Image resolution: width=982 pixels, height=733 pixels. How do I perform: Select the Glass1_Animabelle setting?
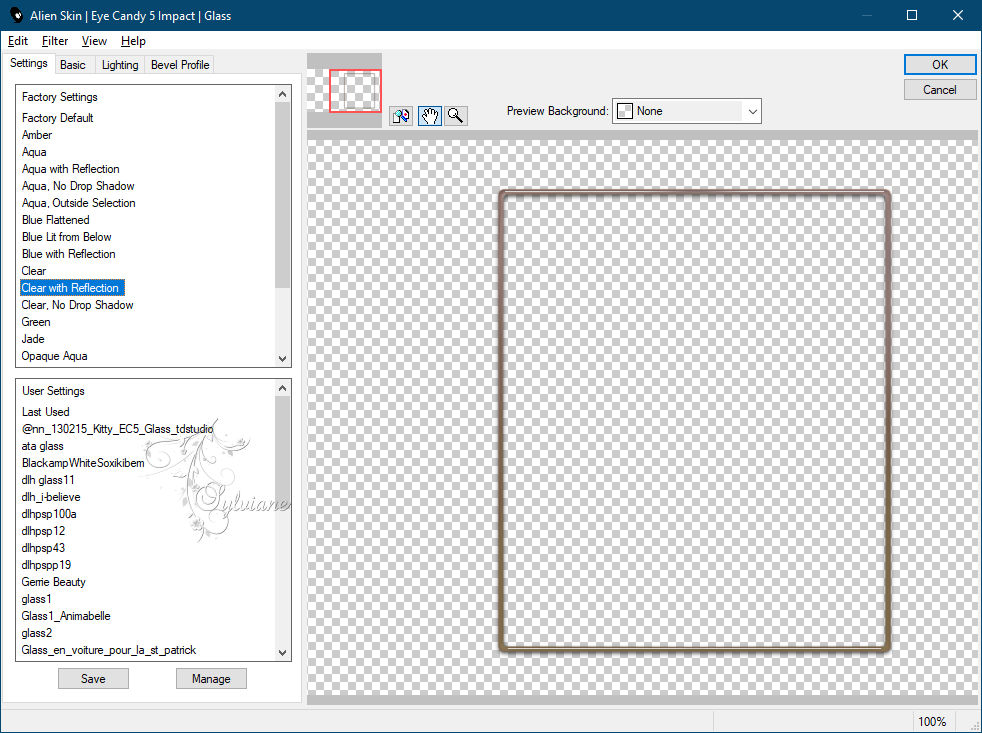tap(66, 616)
